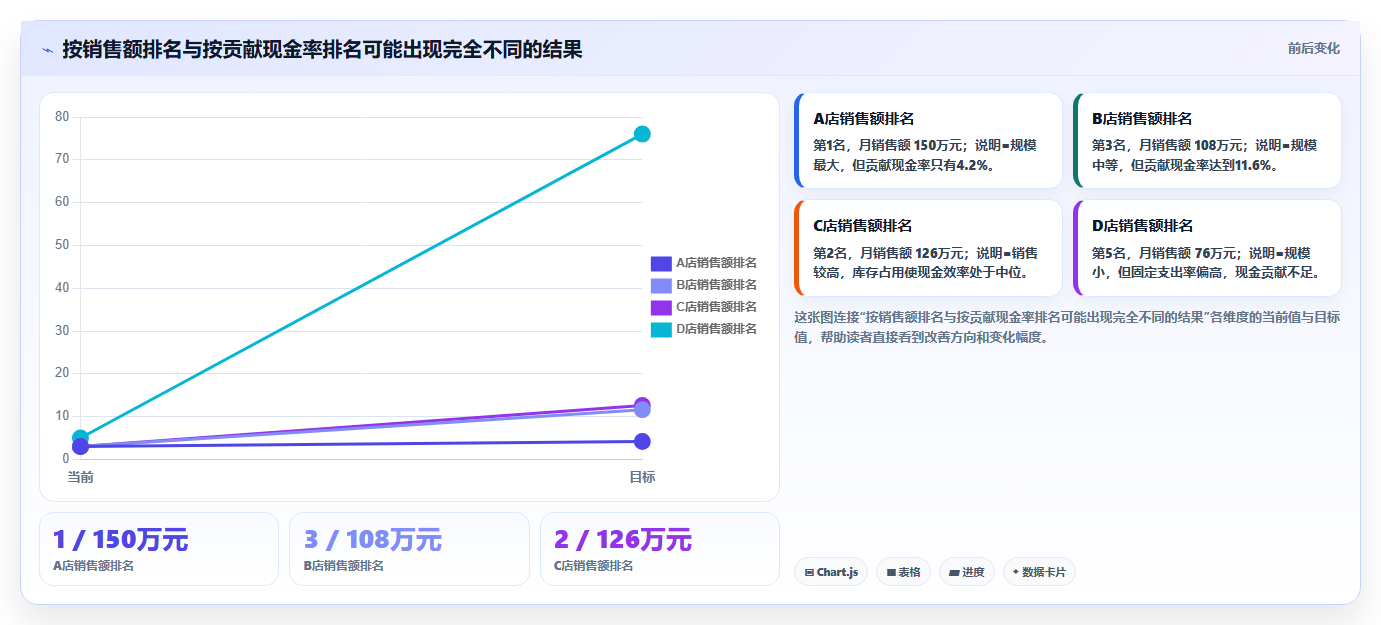1381x625 pixels.
Task: Click the page title about 销售额排名
Action: [322, 49]
